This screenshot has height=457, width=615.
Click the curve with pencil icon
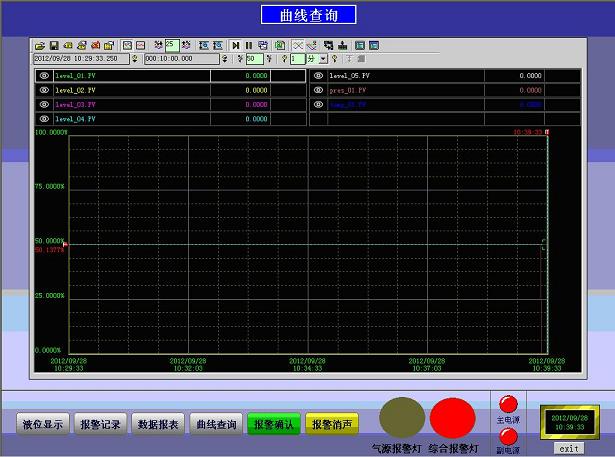pos(312,46)
